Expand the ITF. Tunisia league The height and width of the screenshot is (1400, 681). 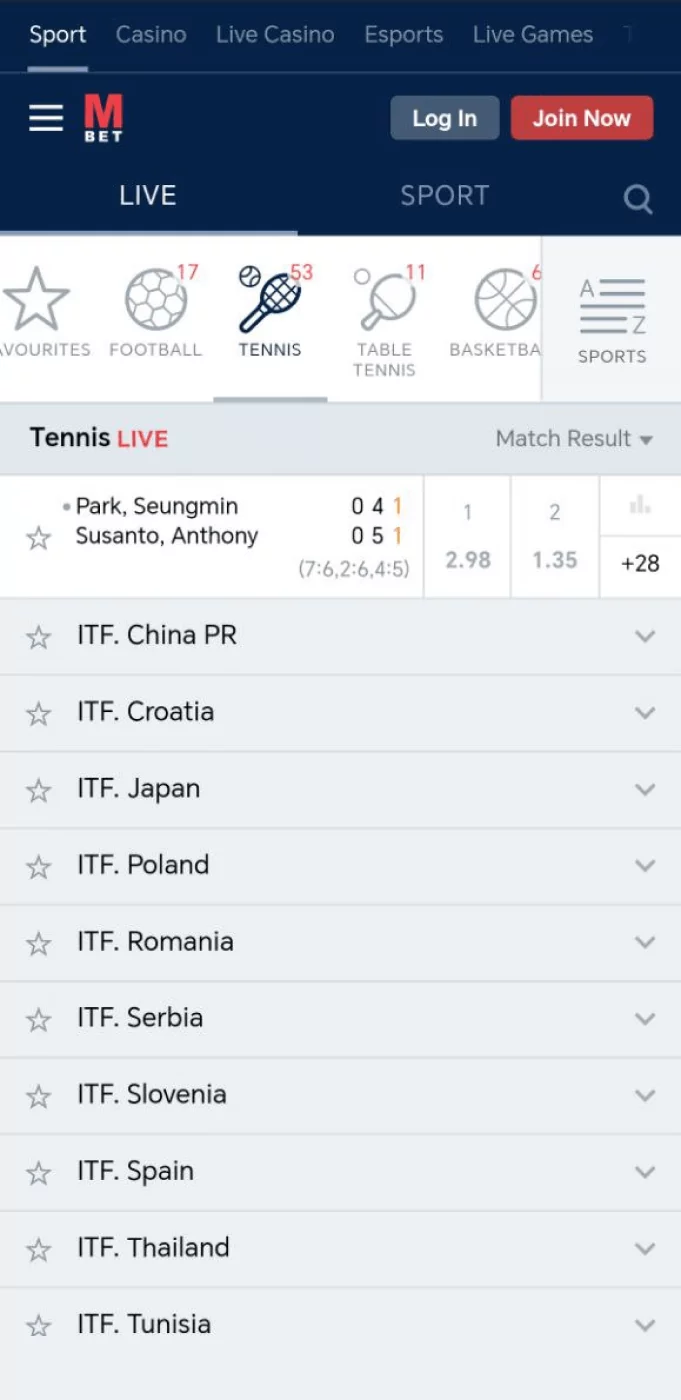click(x=645, y=1324)
